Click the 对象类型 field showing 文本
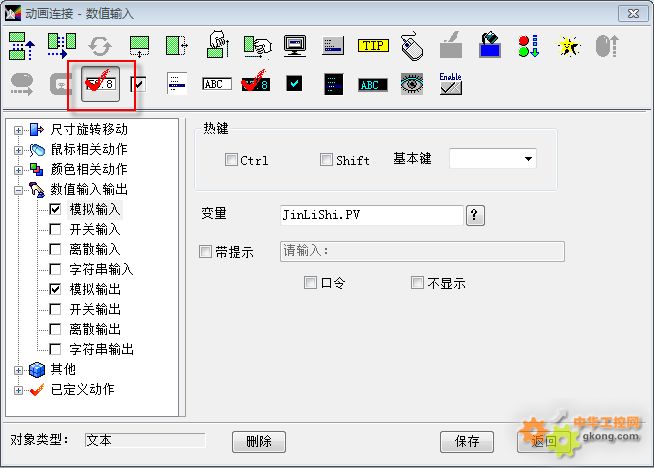 tap(145, 440)
